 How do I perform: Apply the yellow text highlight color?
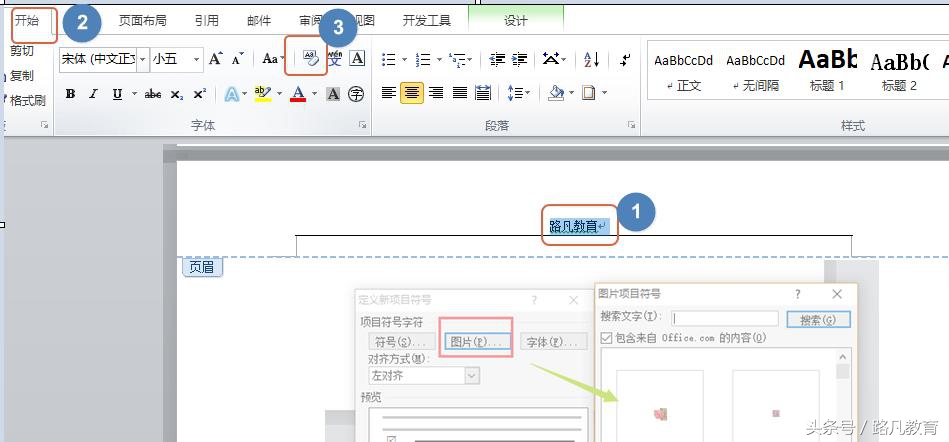tap(263, 94)
